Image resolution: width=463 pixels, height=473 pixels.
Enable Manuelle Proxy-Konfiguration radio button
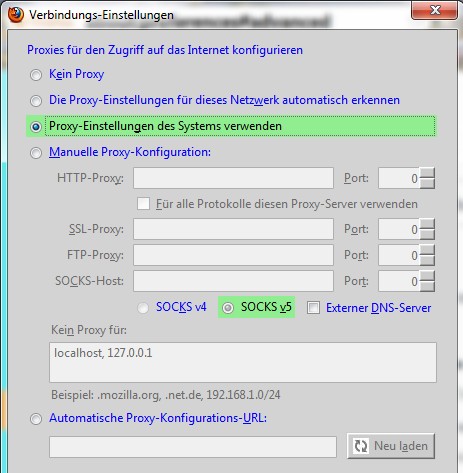pyautogui.click(x=36, y=153)
